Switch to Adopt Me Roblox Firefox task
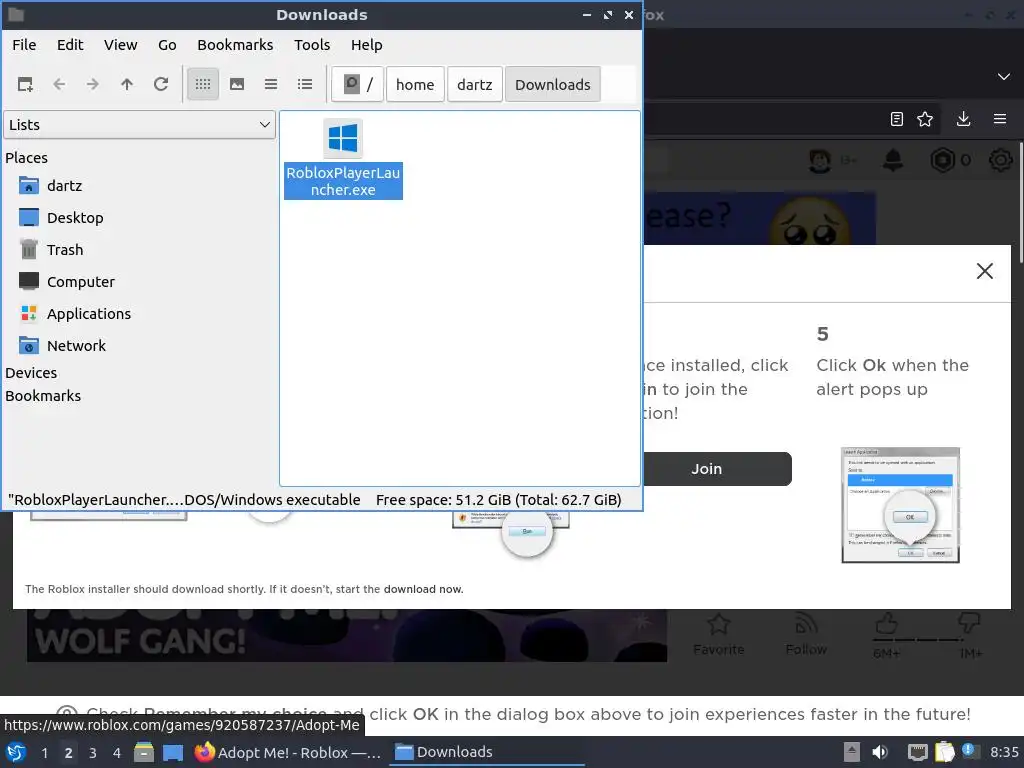Screen dimensions: 1024x768 point(288,752)
